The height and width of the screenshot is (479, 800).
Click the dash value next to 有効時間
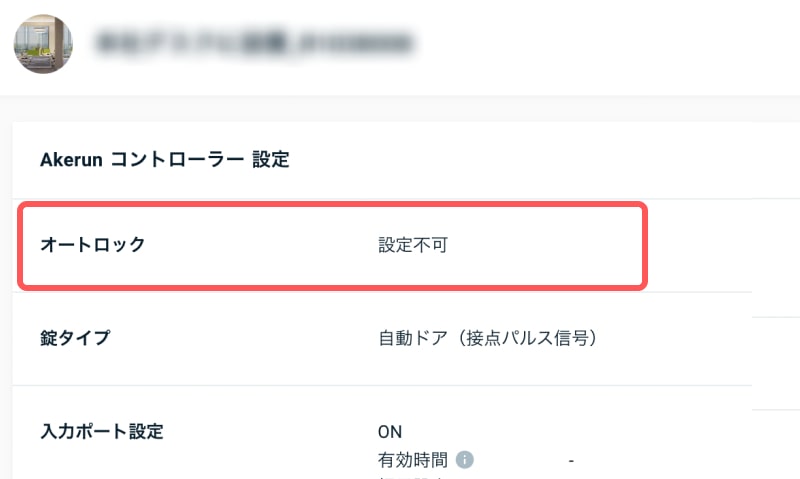click(571, 460)
